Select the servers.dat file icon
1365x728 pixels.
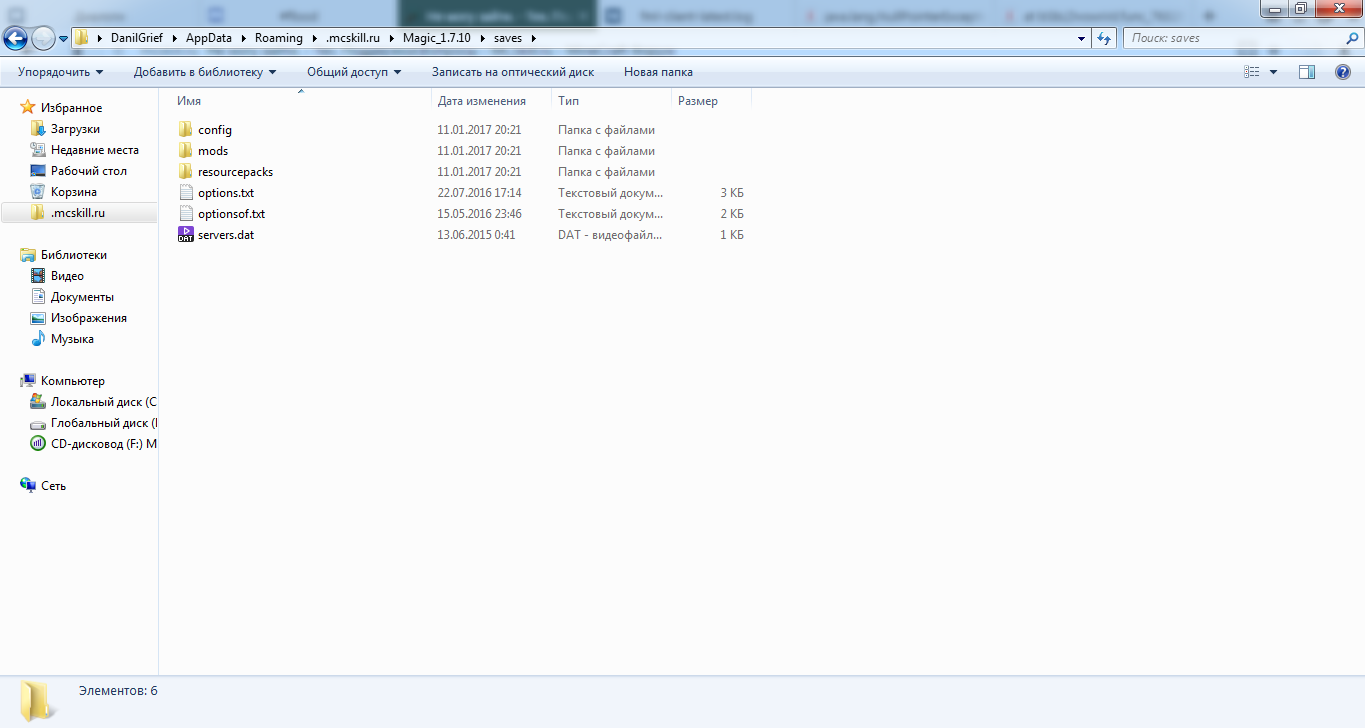point(185,235)
